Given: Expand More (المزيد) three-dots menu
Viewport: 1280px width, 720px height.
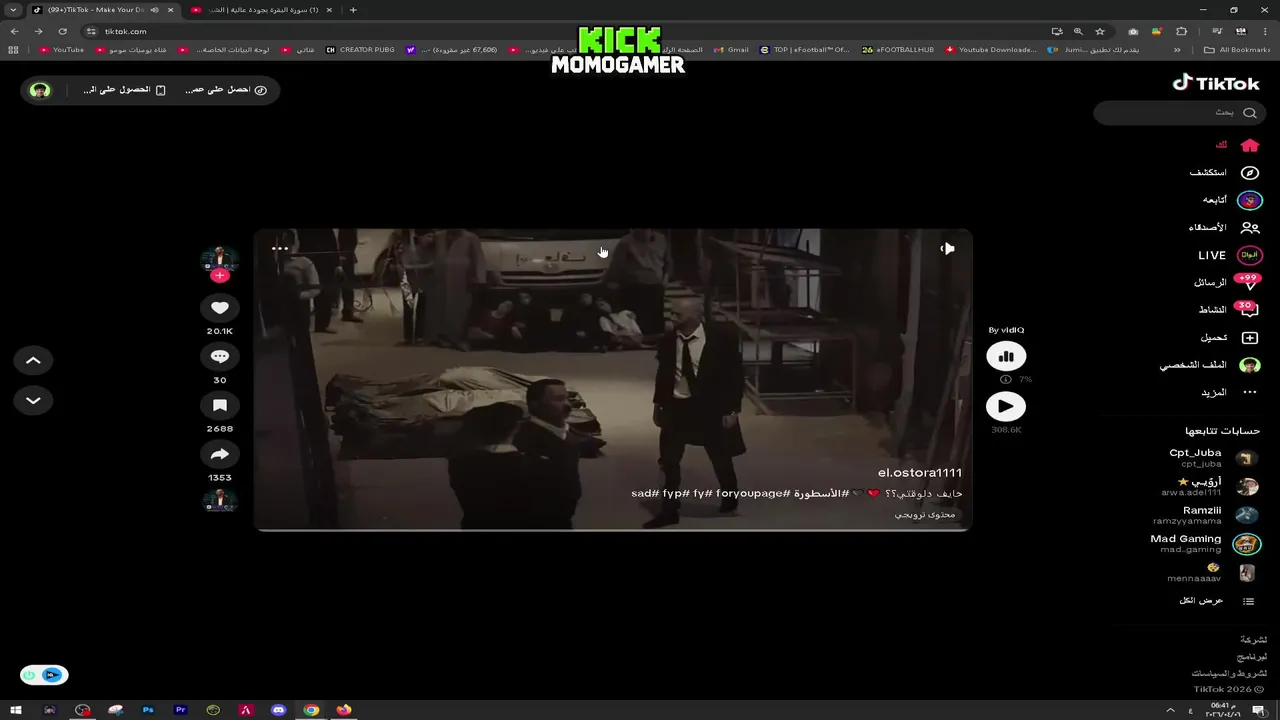Looking at the screenshot, I should point(1229,392).
